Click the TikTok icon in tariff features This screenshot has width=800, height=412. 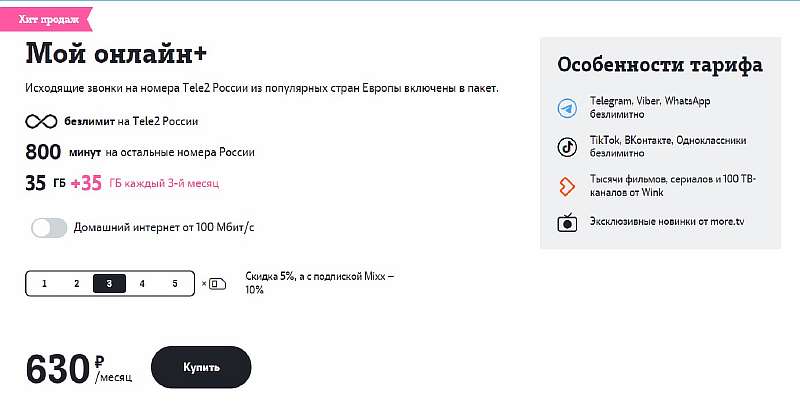[x=567, y=147]
